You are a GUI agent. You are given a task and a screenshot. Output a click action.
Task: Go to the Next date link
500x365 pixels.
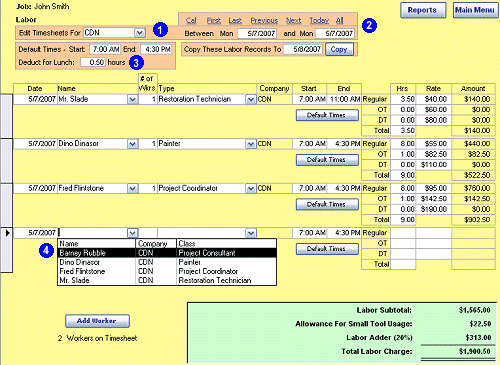pyautogui.click(x=294, y=21)
